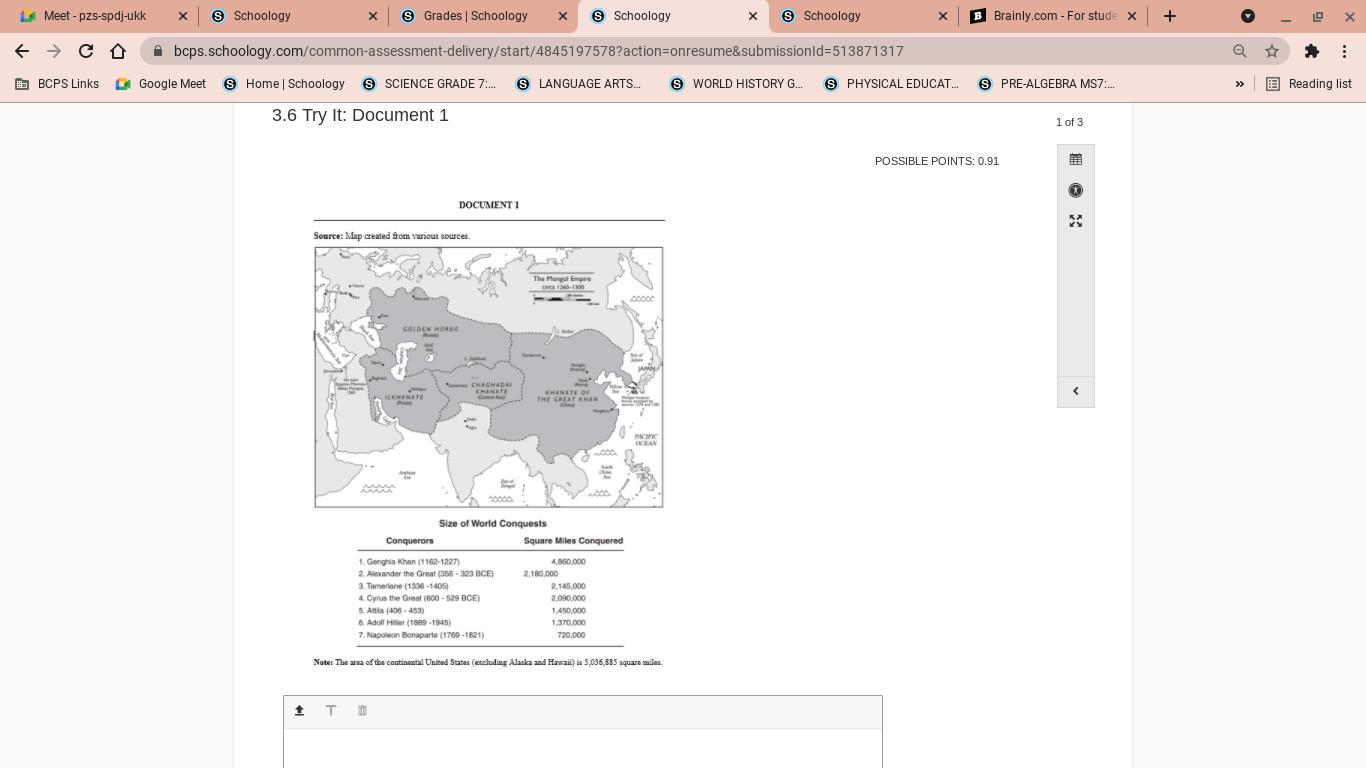Open the accessibility options icon

tap(1075, 190)
